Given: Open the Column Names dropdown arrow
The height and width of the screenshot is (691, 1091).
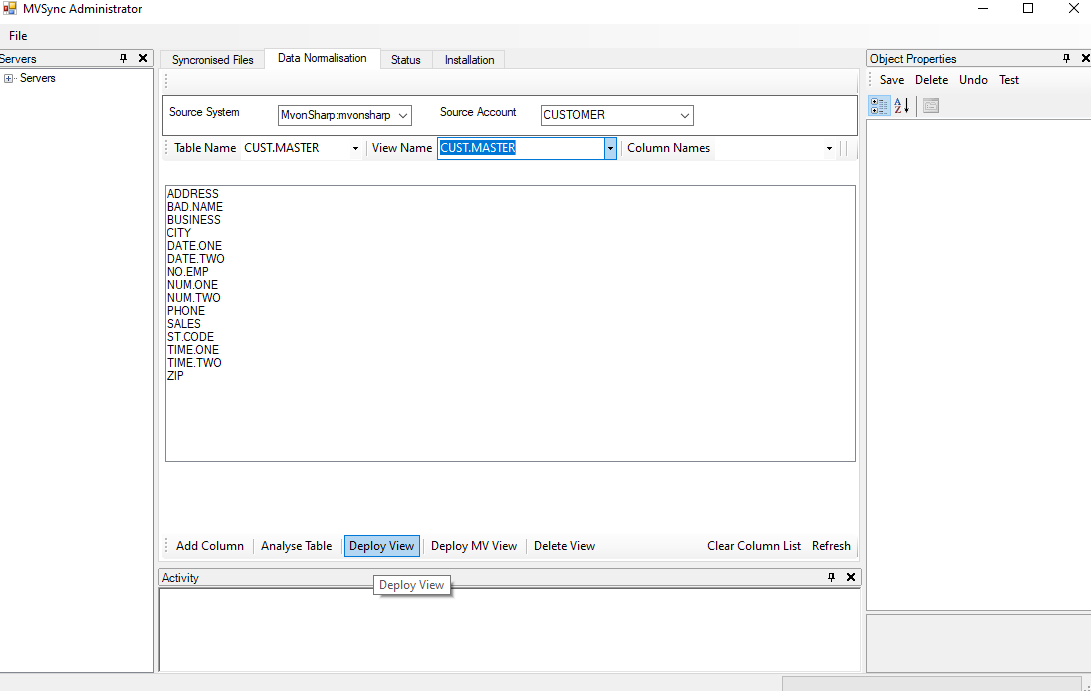Looking at the screenshot, I should pos(829,148).
